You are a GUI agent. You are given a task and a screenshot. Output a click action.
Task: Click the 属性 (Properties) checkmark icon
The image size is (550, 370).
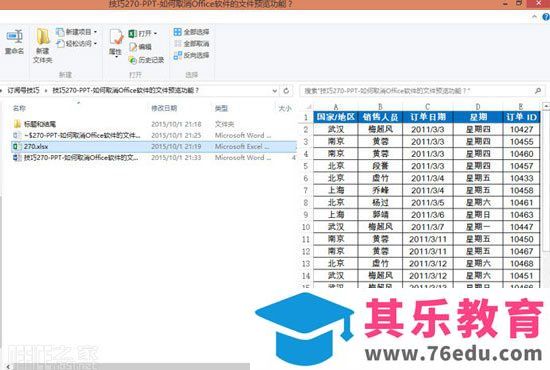116,37
